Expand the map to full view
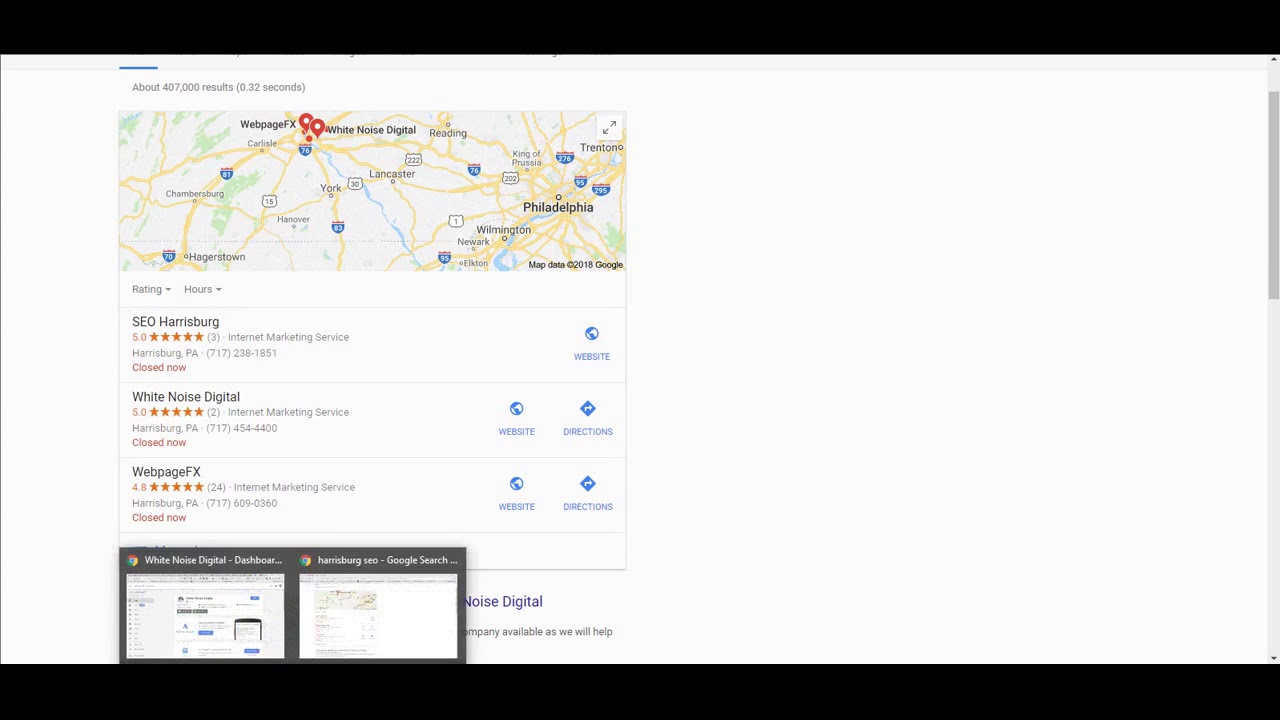 [x=609, y=127]
